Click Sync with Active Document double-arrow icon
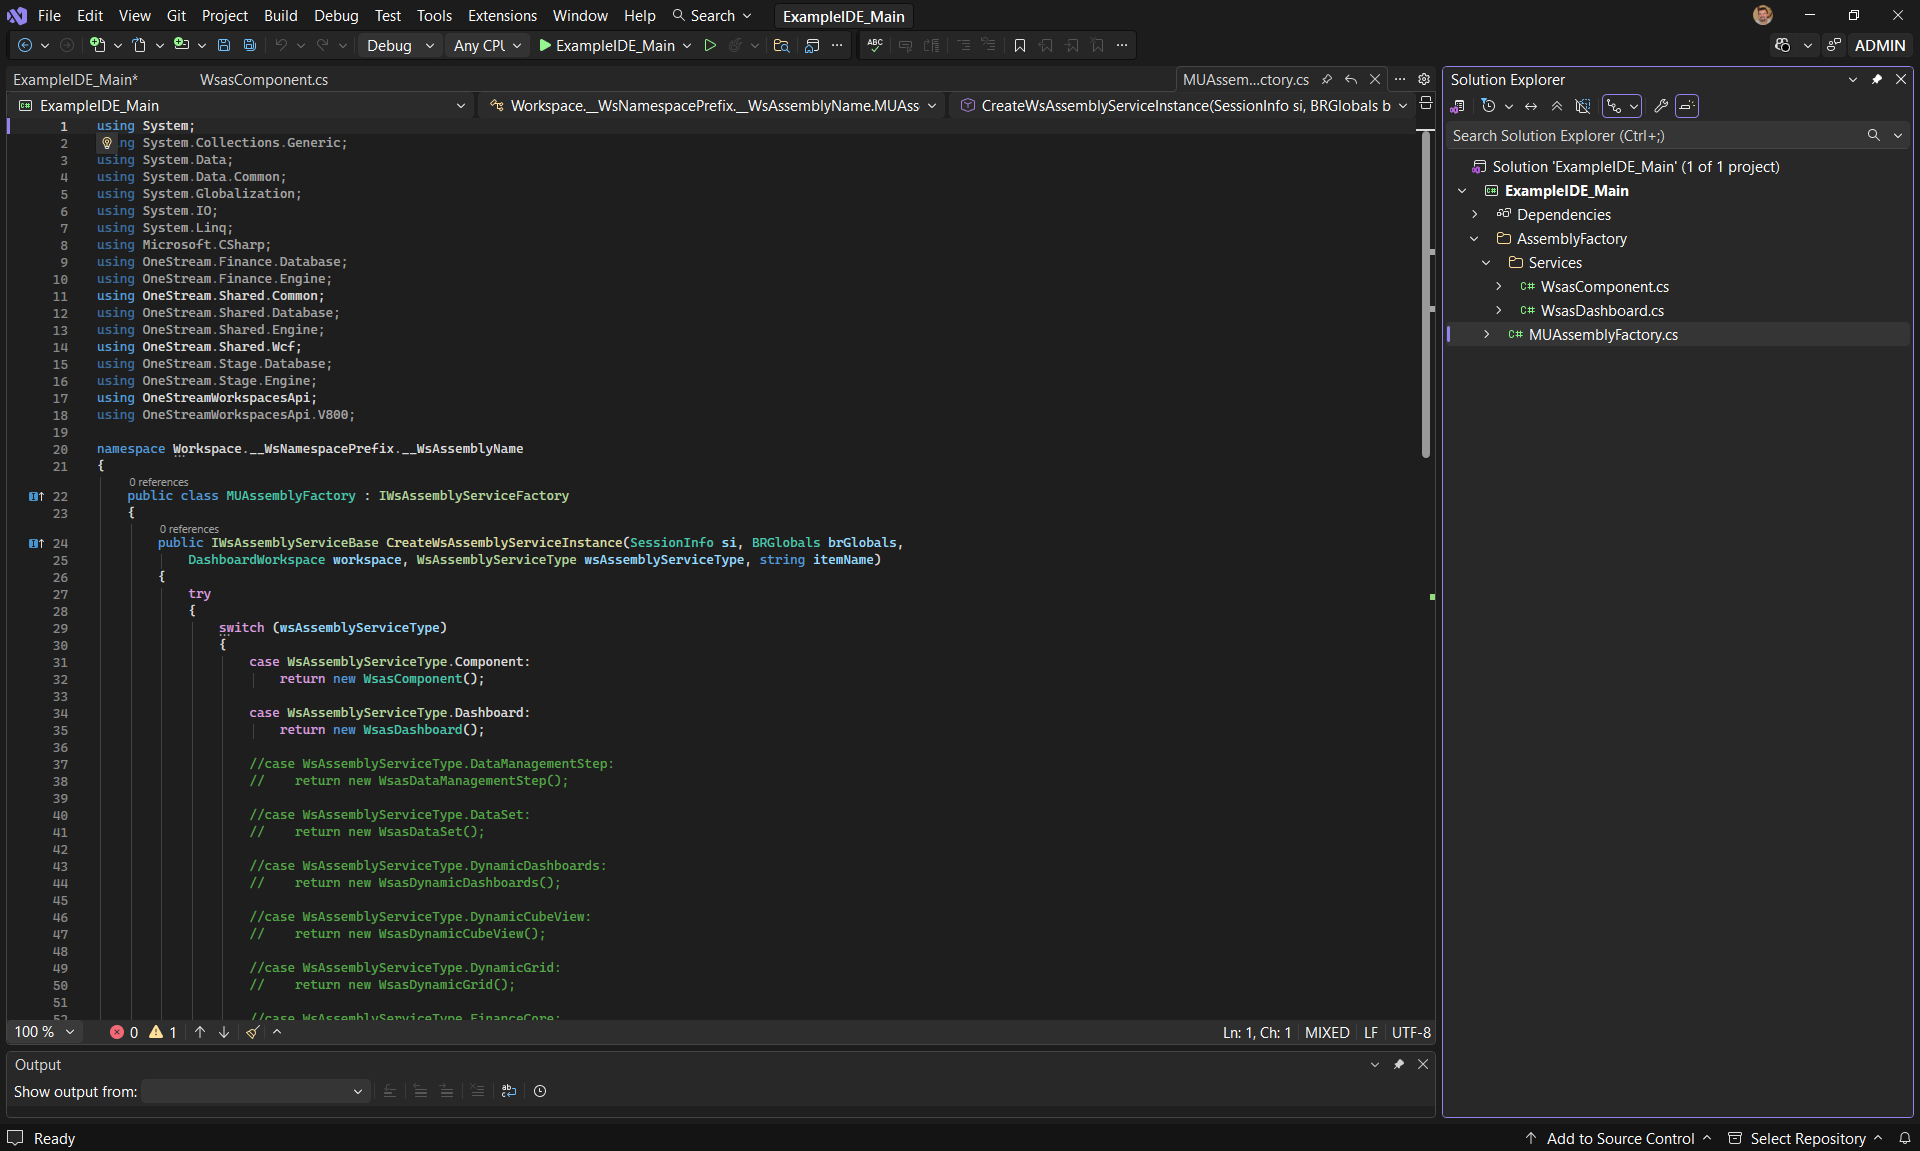Viewport: 1920px width, 1151px height. tap(1531, 106)
